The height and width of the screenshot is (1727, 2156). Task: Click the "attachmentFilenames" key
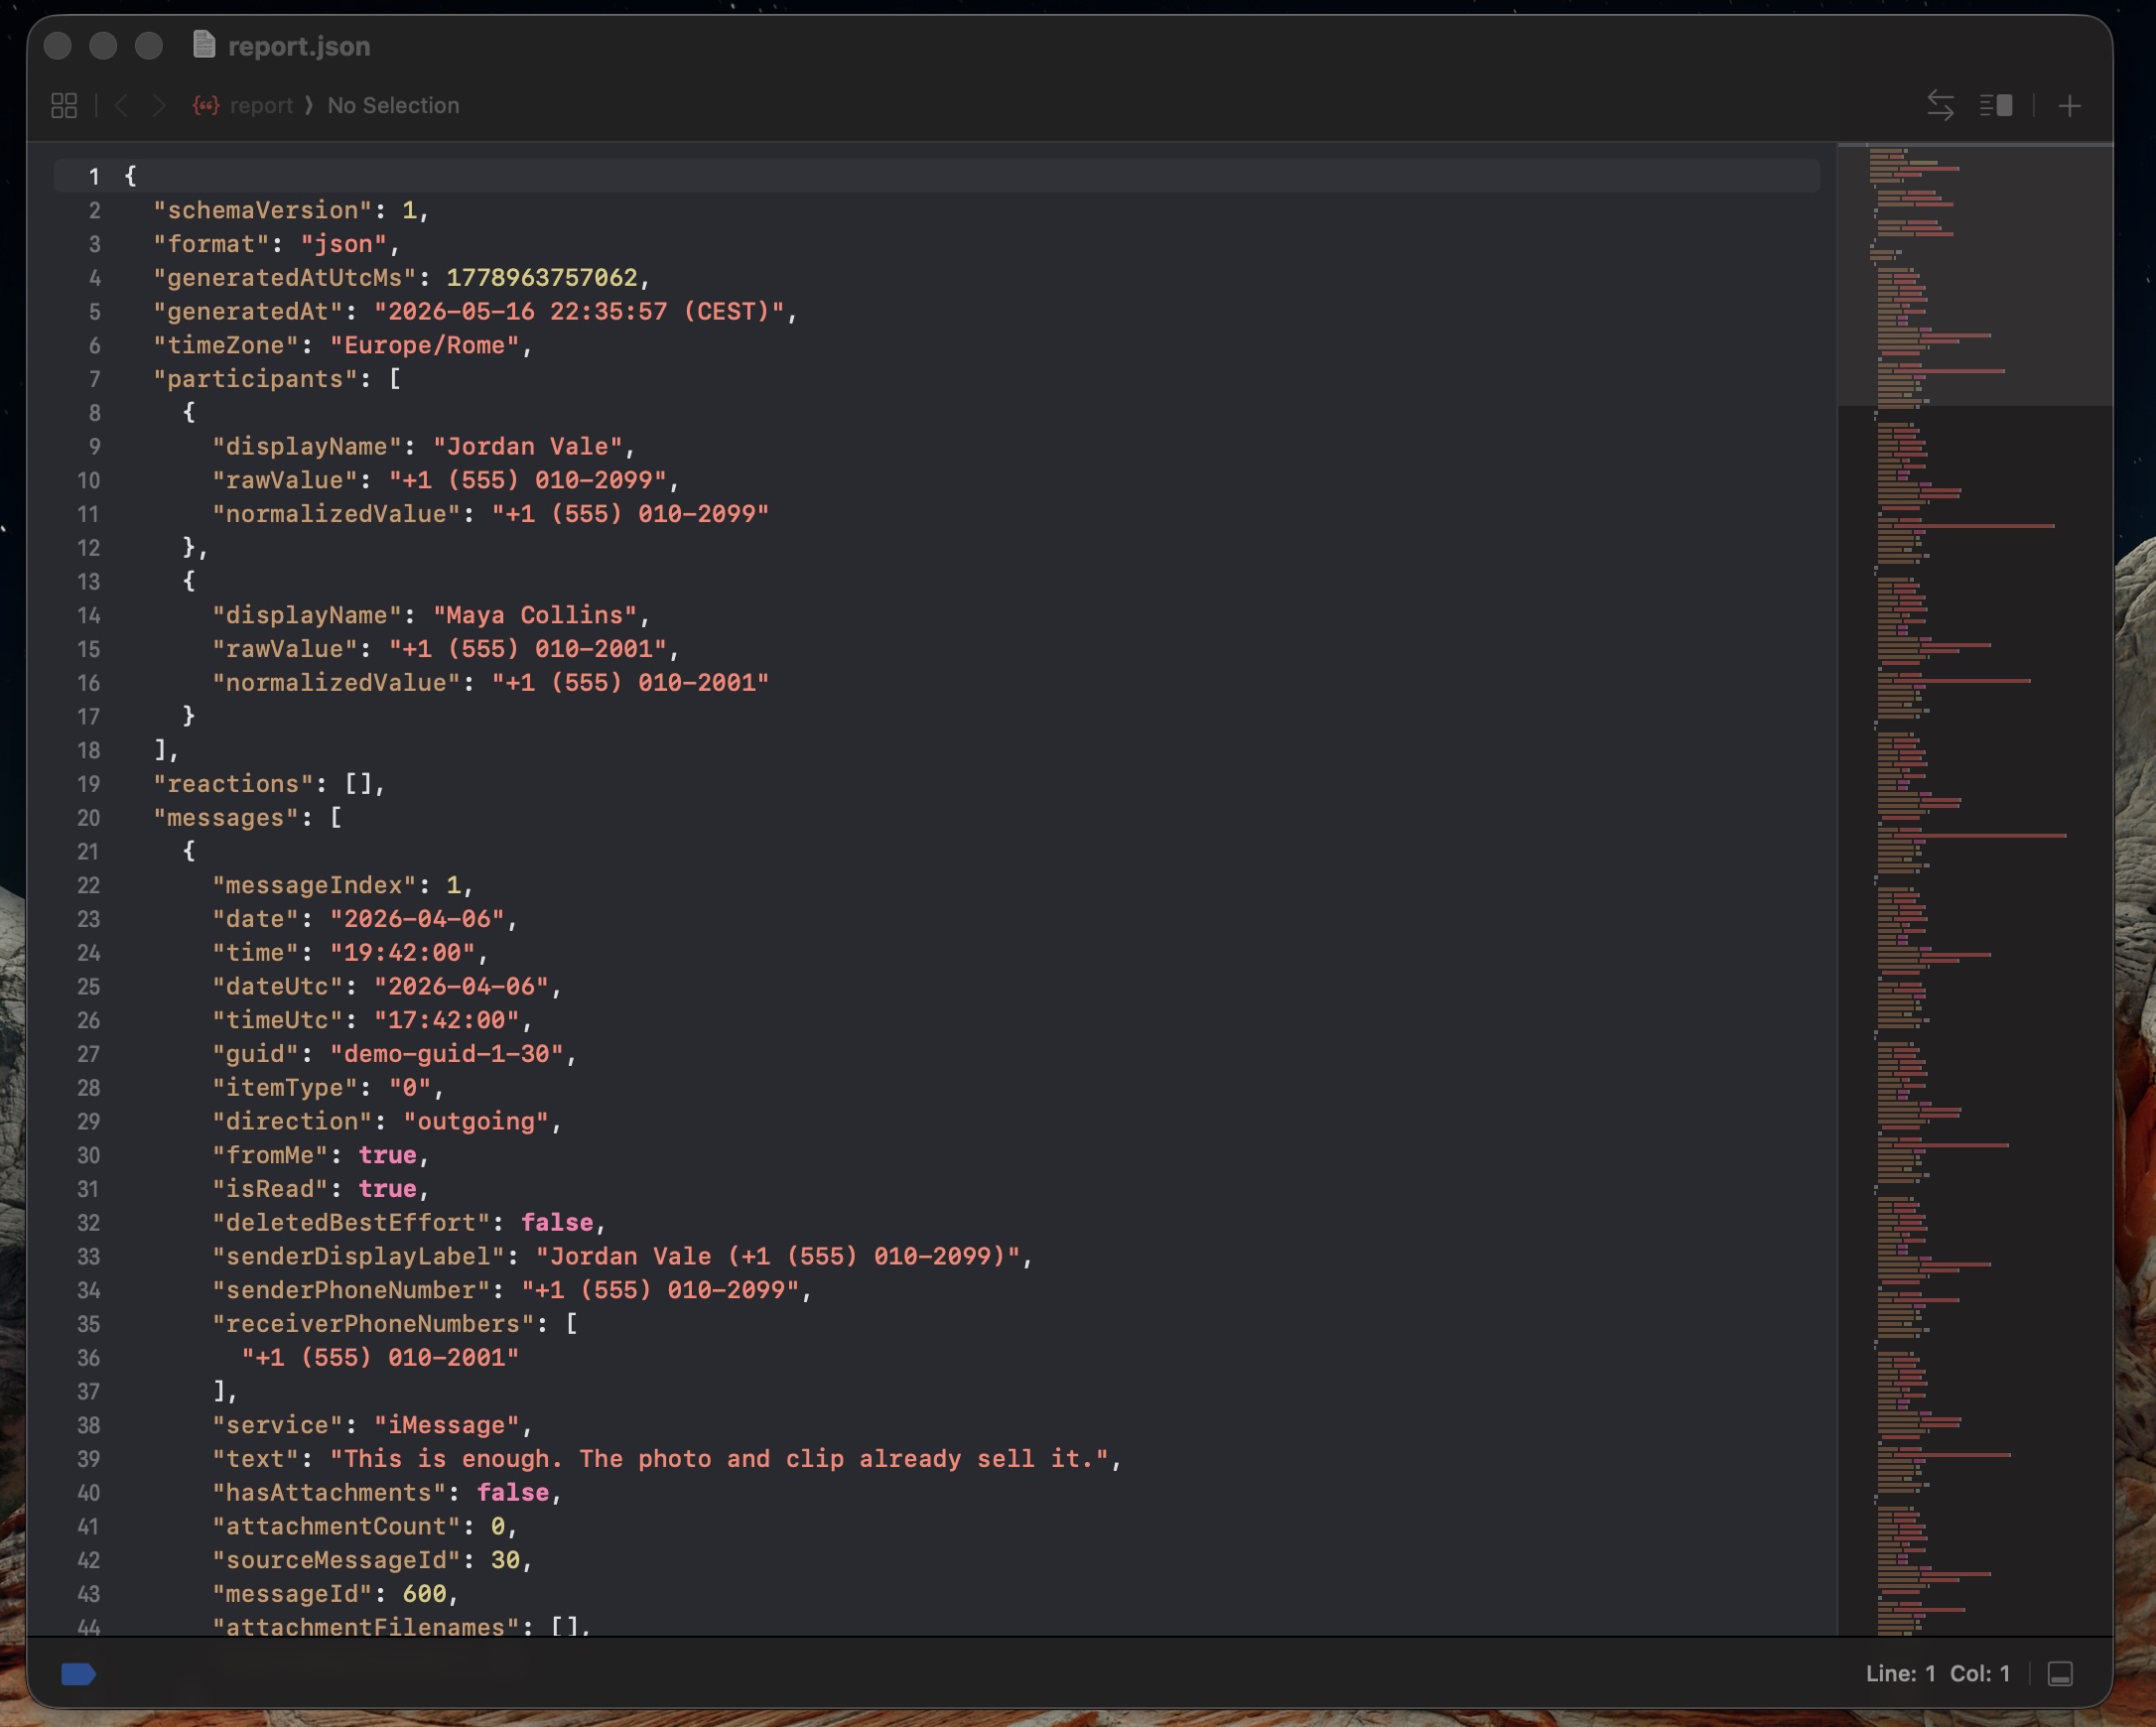[366, 1626]
